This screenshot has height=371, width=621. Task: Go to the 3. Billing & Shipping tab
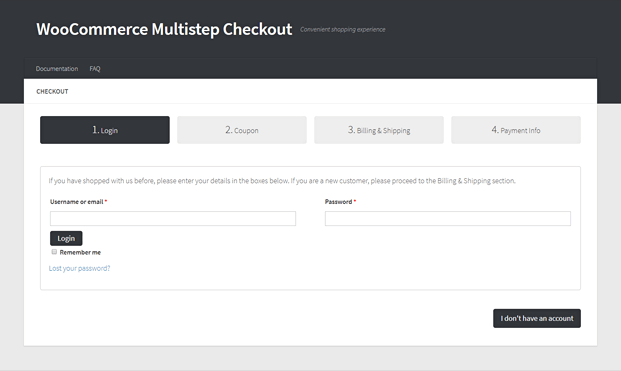coord(379,130)
